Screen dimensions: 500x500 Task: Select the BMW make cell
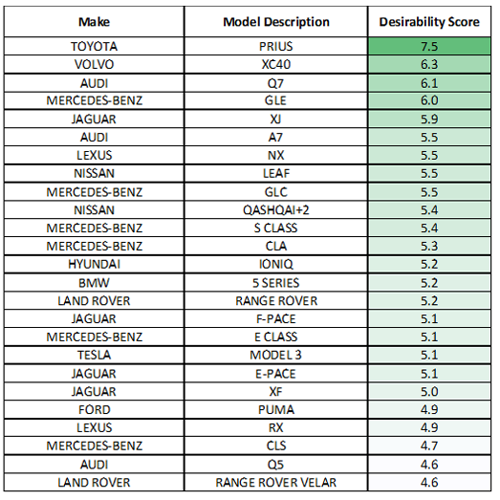(x=94, y=283)
